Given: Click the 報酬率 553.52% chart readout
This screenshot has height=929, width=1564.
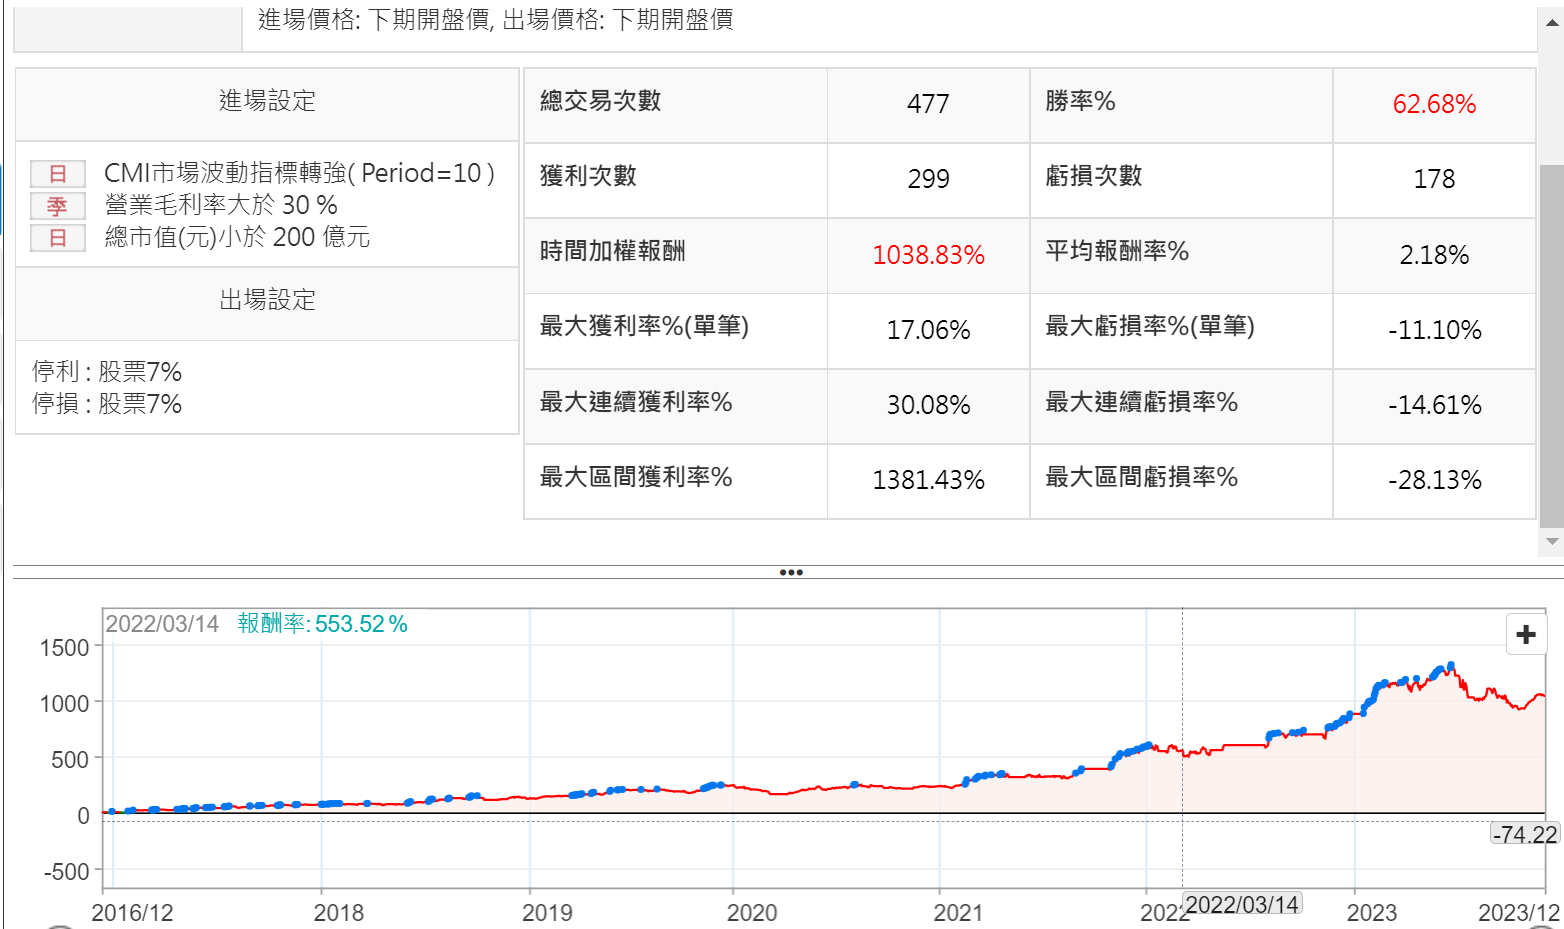Looking at the screenshot, I should click(x=322, y=624).
